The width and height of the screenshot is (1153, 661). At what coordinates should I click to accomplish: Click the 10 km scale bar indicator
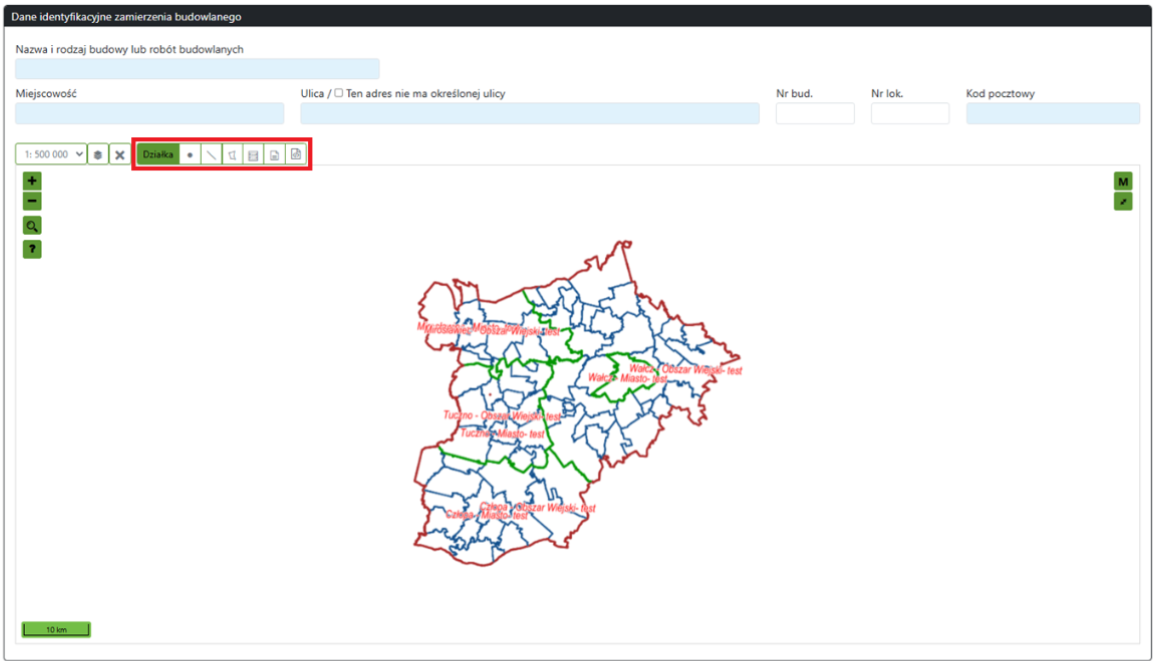[55, 629]
